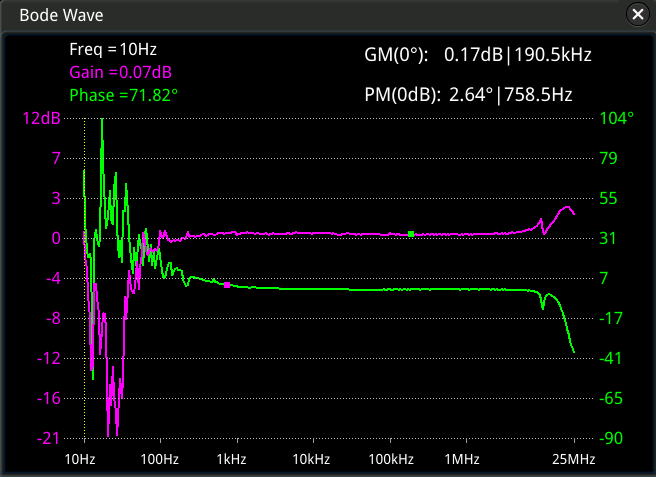Select the Freq =10Hz readout

click(x=113, y=49)
